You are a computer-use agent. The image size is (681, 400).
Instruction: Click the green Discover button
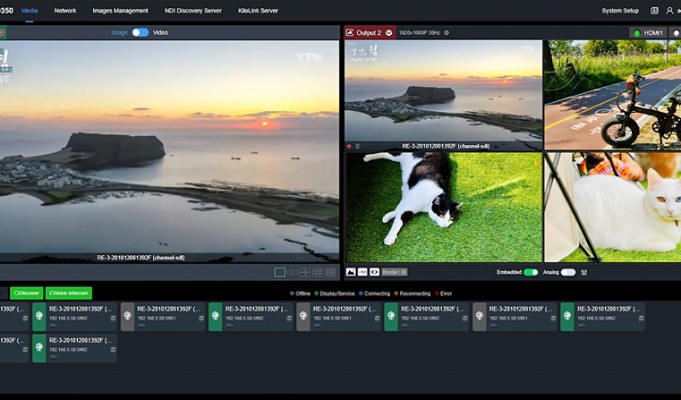point(26,293)
